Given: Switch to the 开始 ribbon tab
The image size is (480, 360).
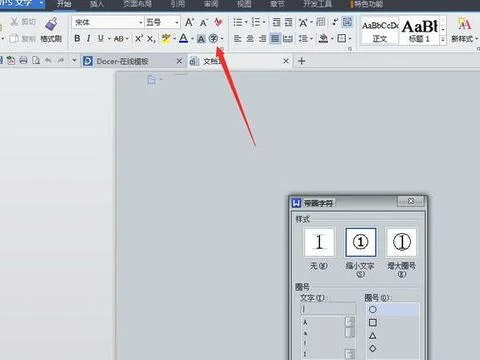Looking at the screenshot, I should click(64, 4).
